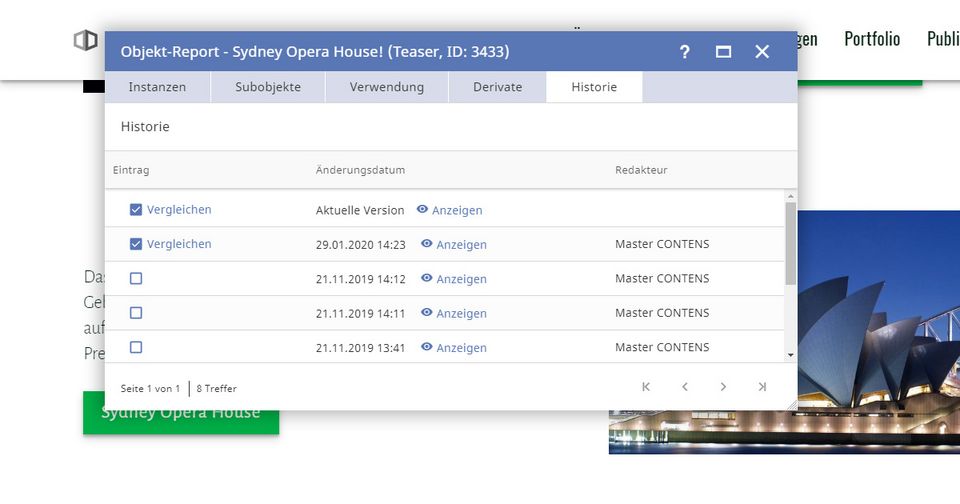
Task: Click the eye icon for 21.11.2019 14:12
Action: point(427,279)
